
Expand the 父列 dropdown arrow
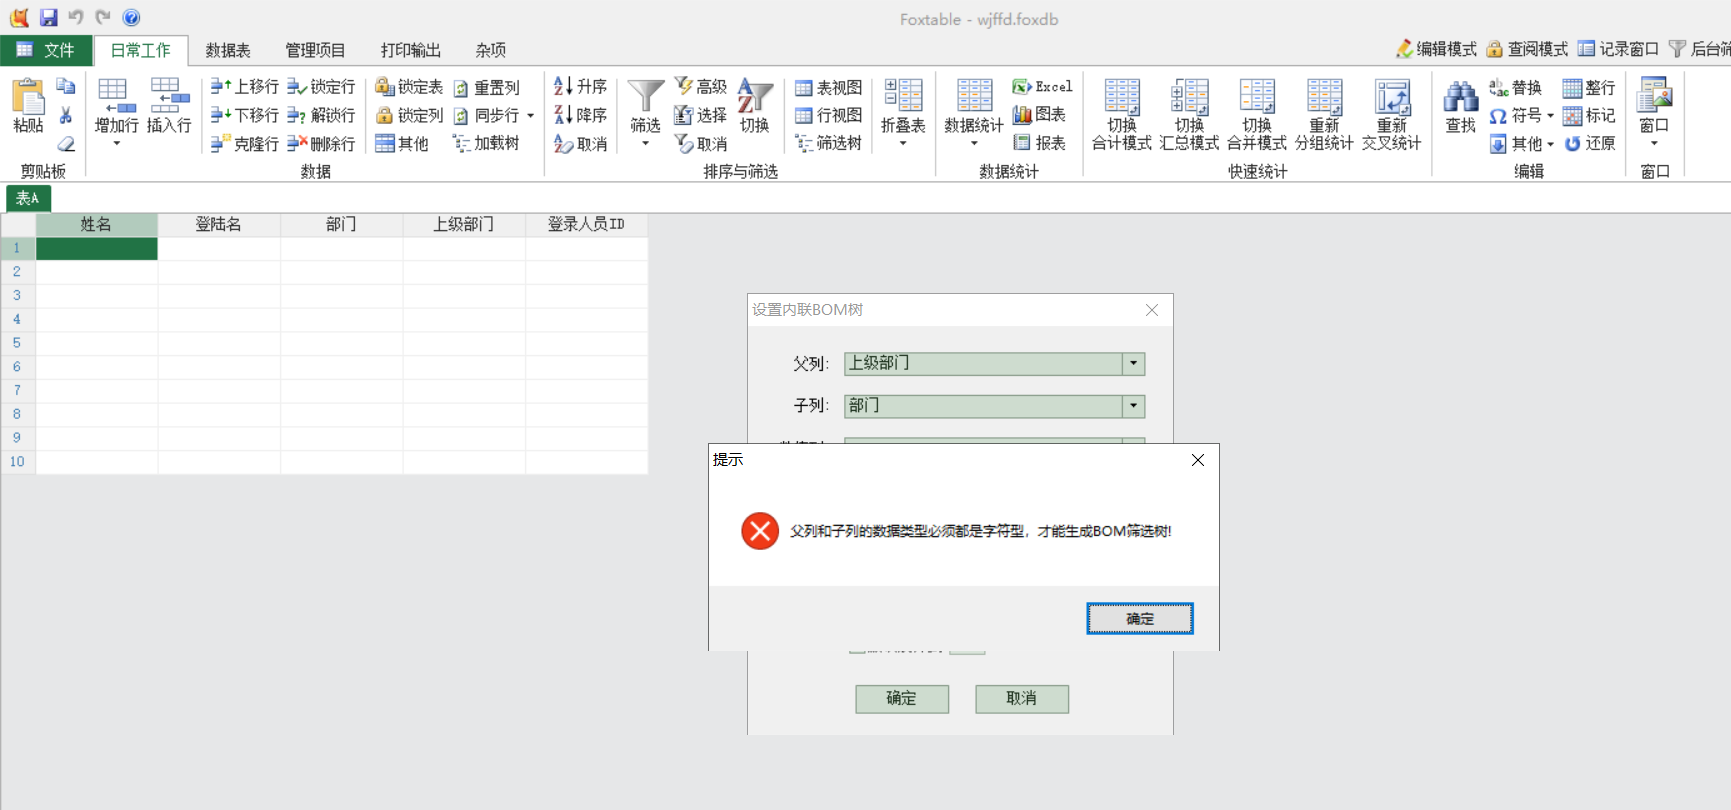(1133, 364)
